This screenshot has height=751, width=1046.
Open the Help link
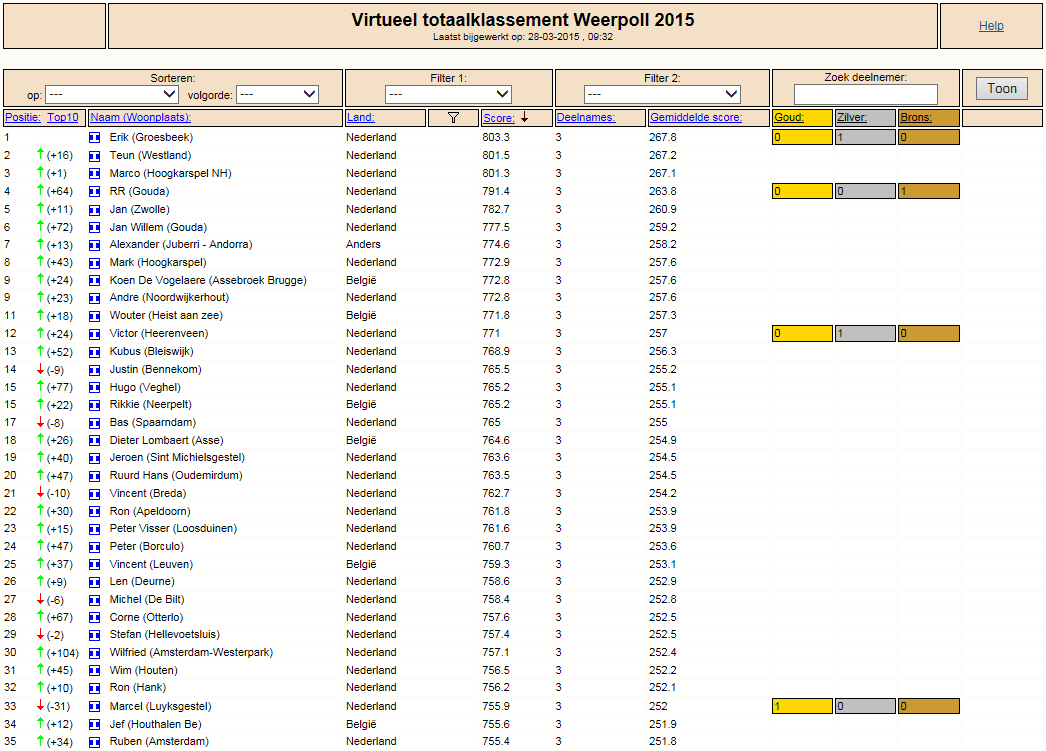[991, 26]
